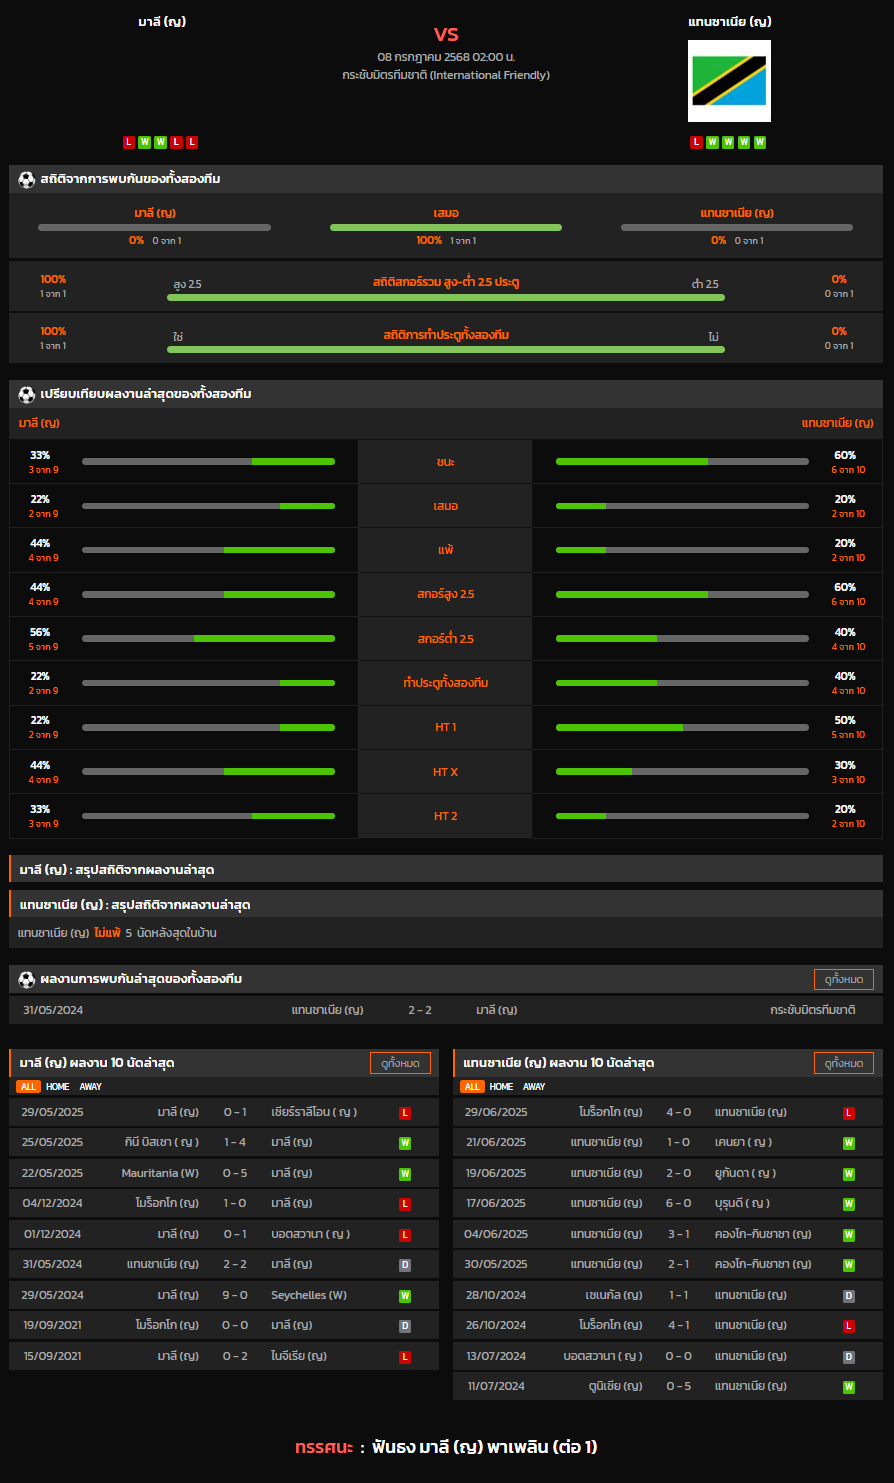Select ALL tab in Mali last 10 matches
This screenshot has width=894, height=1483.
pos(28,1087)
